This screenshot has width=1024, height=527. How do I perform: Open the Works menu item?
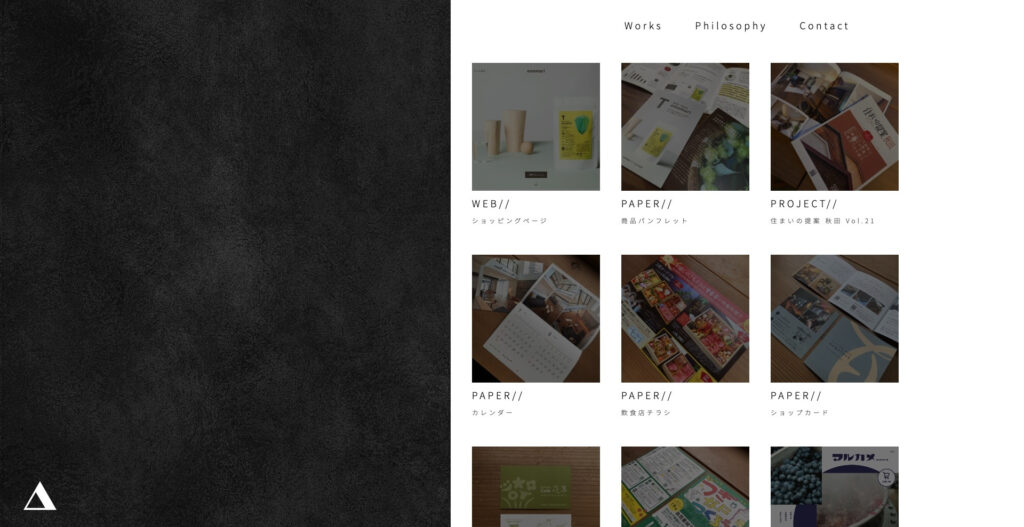643,26
